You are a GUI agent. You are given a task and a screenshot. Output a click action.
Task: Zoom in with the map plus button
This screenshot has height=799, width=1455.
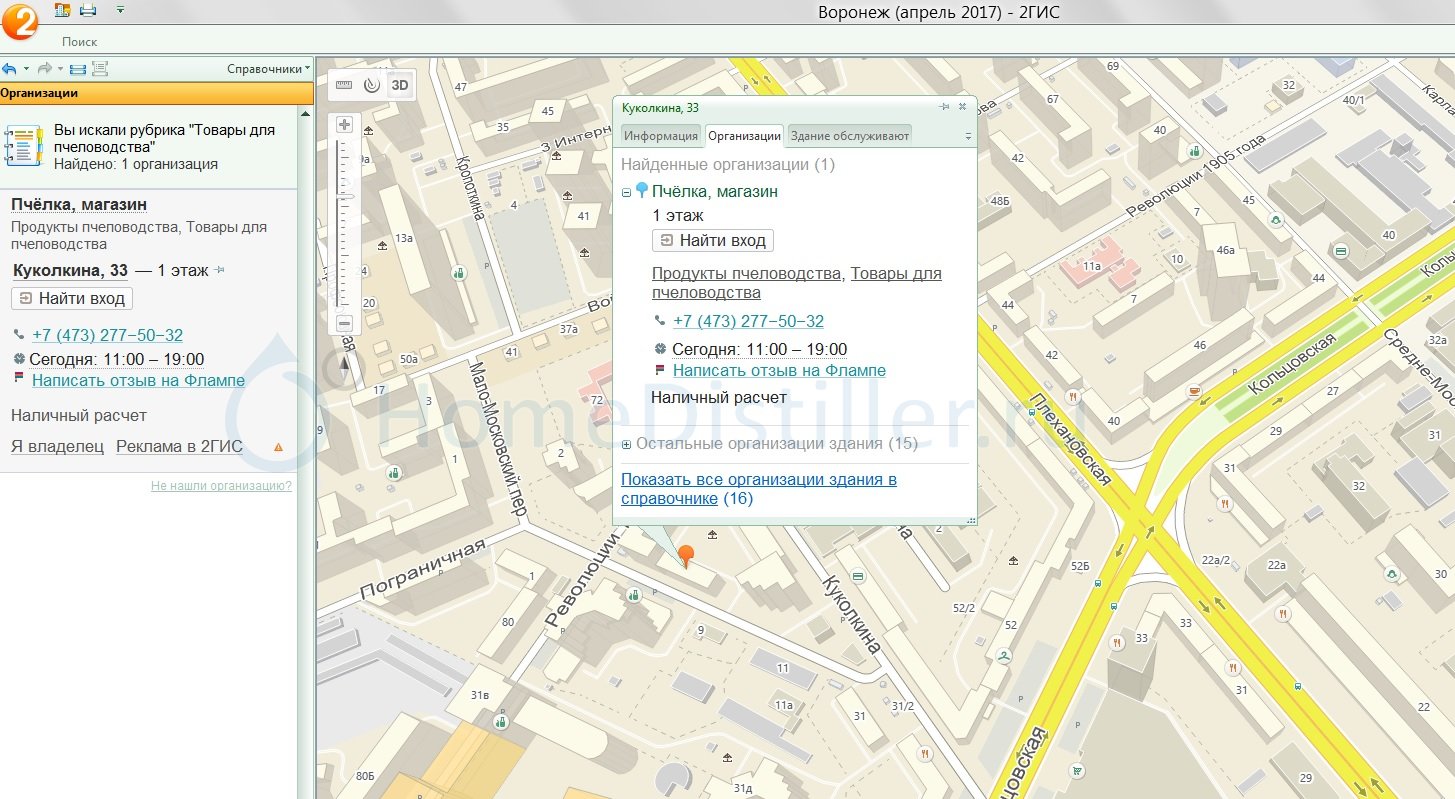click(x=345, y=125)
